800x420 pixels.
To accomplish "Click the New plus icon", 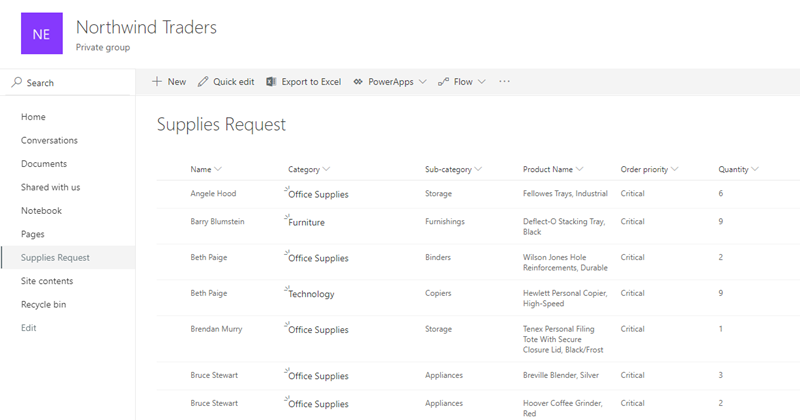I will click(x=157, y=82).
